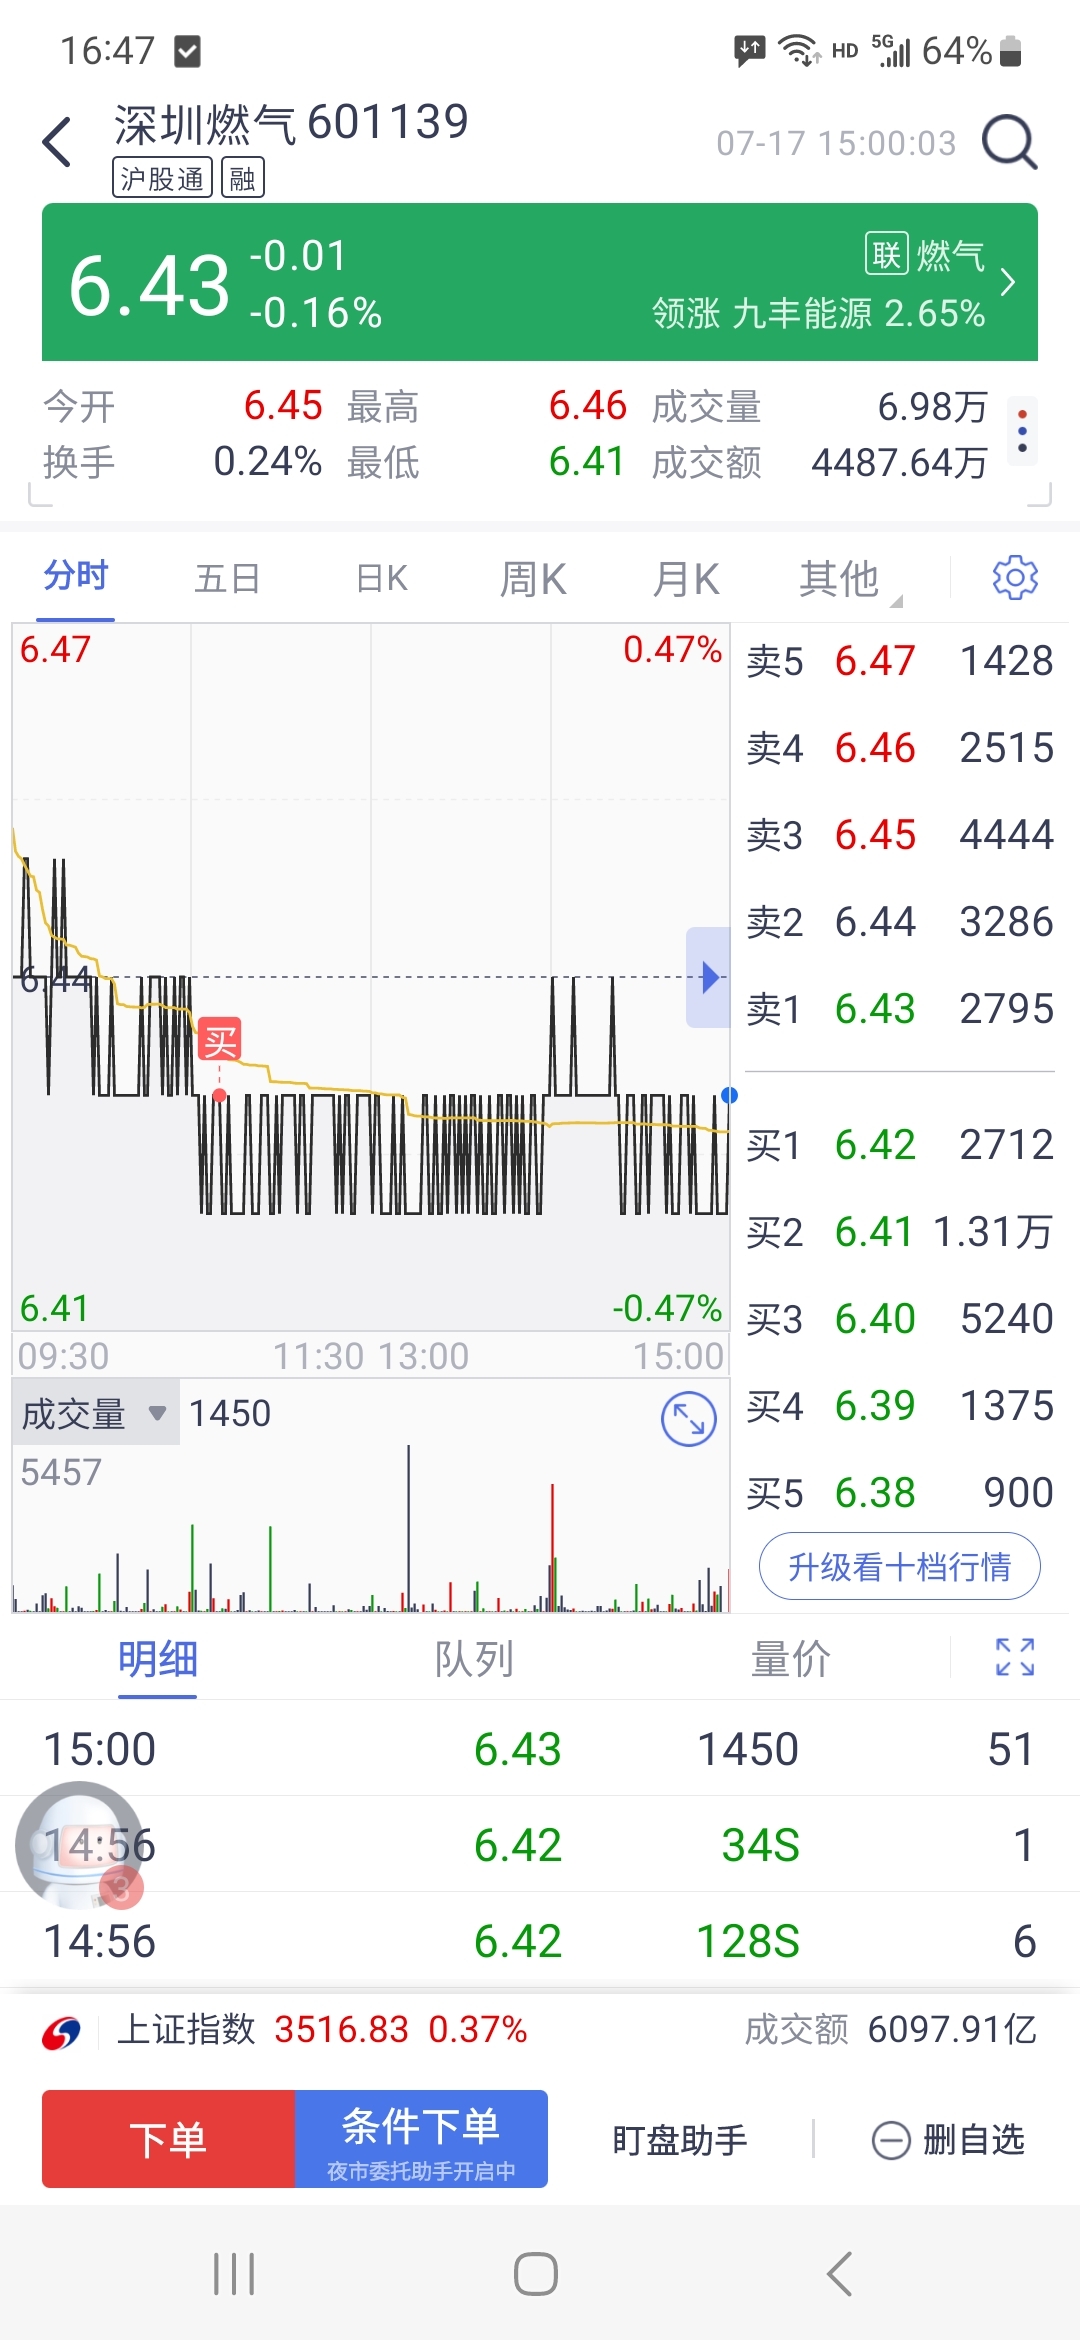Tap the 成交额 4487.64万 value
The width and height of the screenshot is (1080, 2340).
899,463
